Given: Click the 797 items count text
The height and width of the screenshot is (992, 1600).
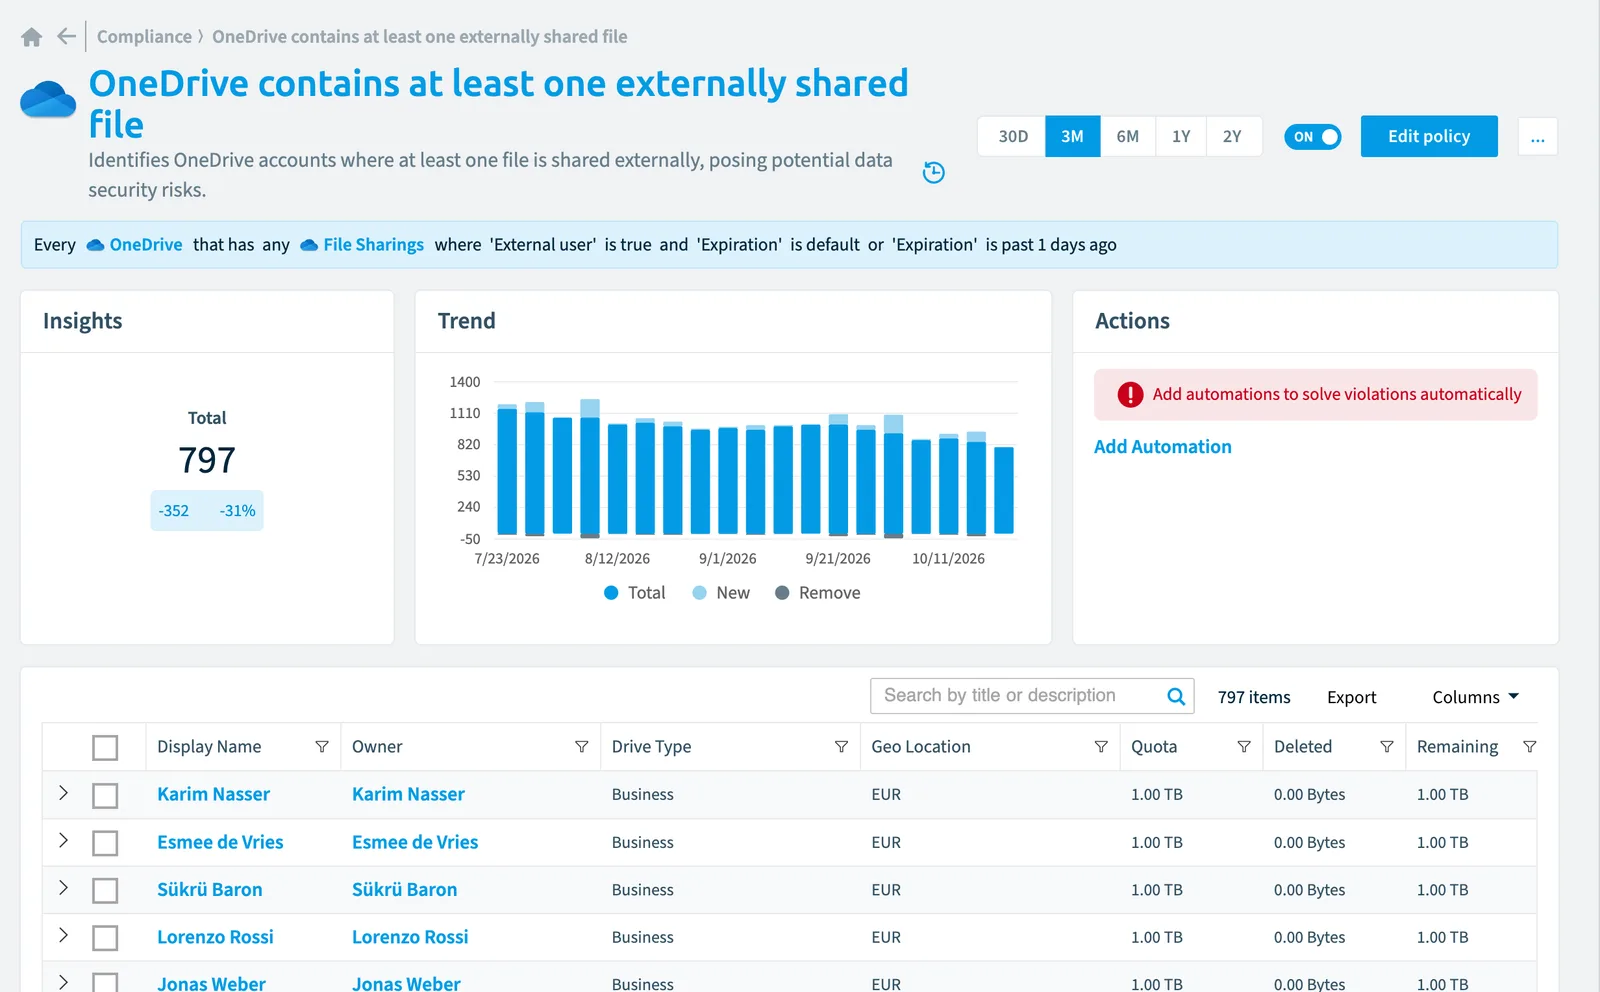Looking at the screenshot, I should coord(1254,697).
